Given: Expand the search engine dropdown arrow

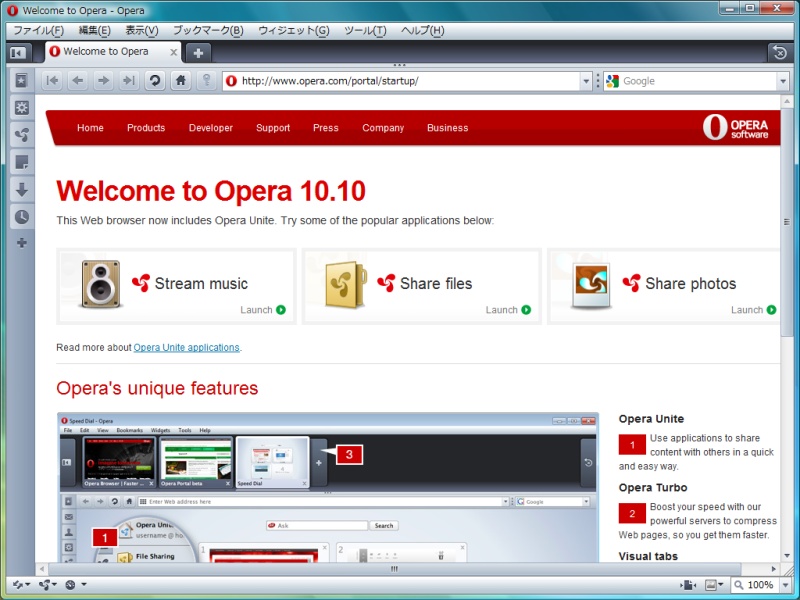Looking at the screenshot, I should [783, 81].
